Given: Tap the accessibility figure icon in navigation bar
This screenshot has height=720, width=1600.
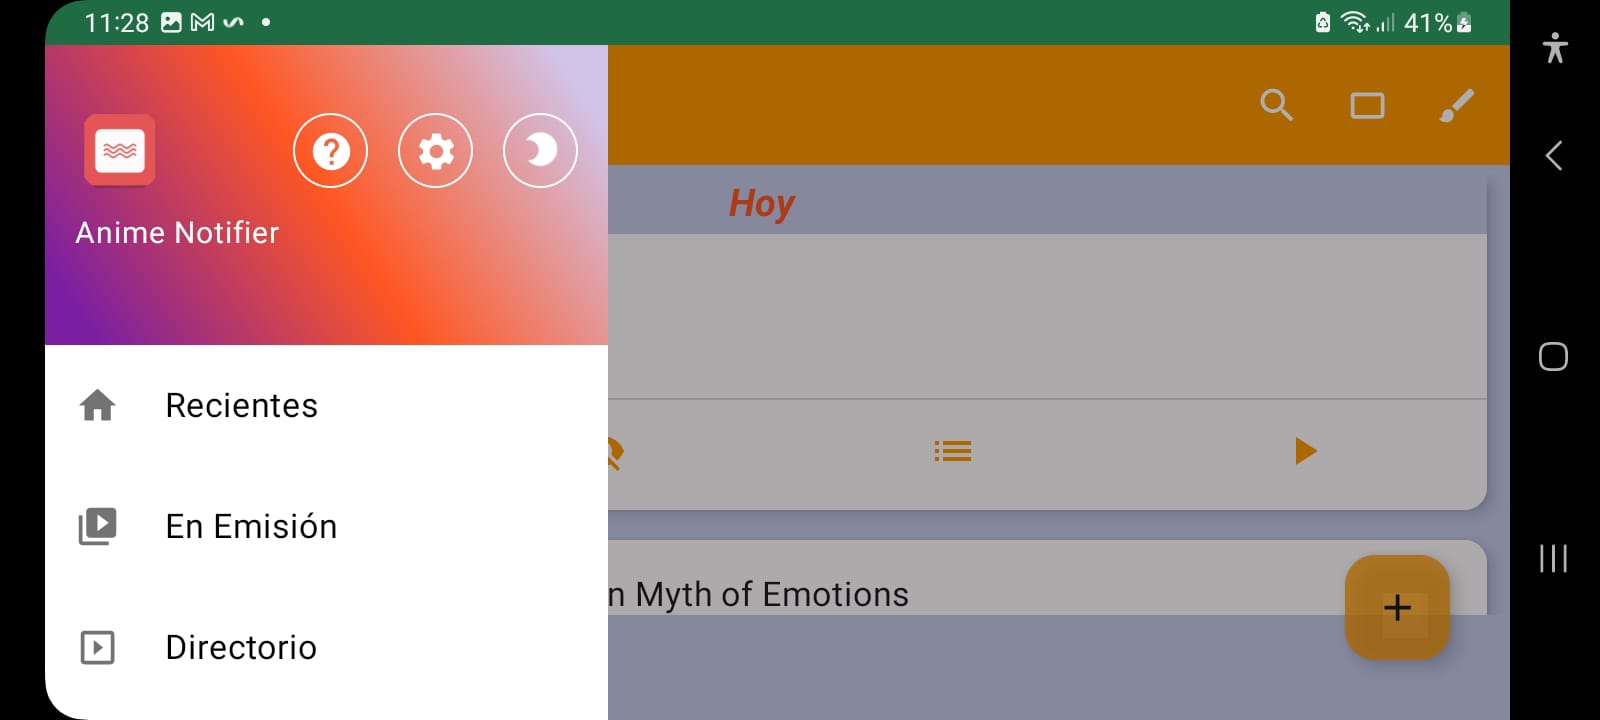Looking at the screenshot, I should pyautogui.click(x=1555, y=48).
